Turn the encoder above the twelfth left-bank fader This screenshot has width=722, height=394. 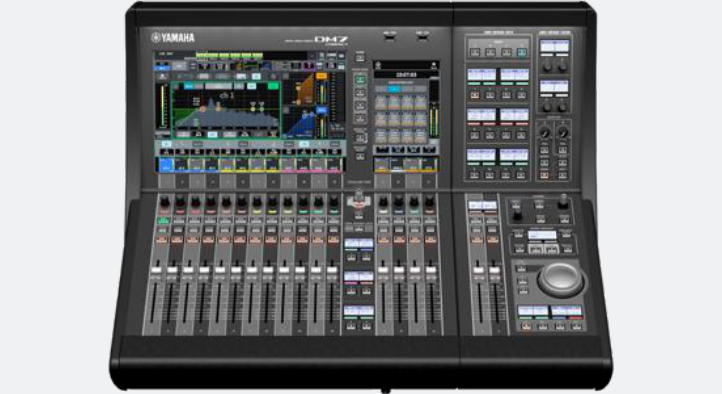point(334,202)
